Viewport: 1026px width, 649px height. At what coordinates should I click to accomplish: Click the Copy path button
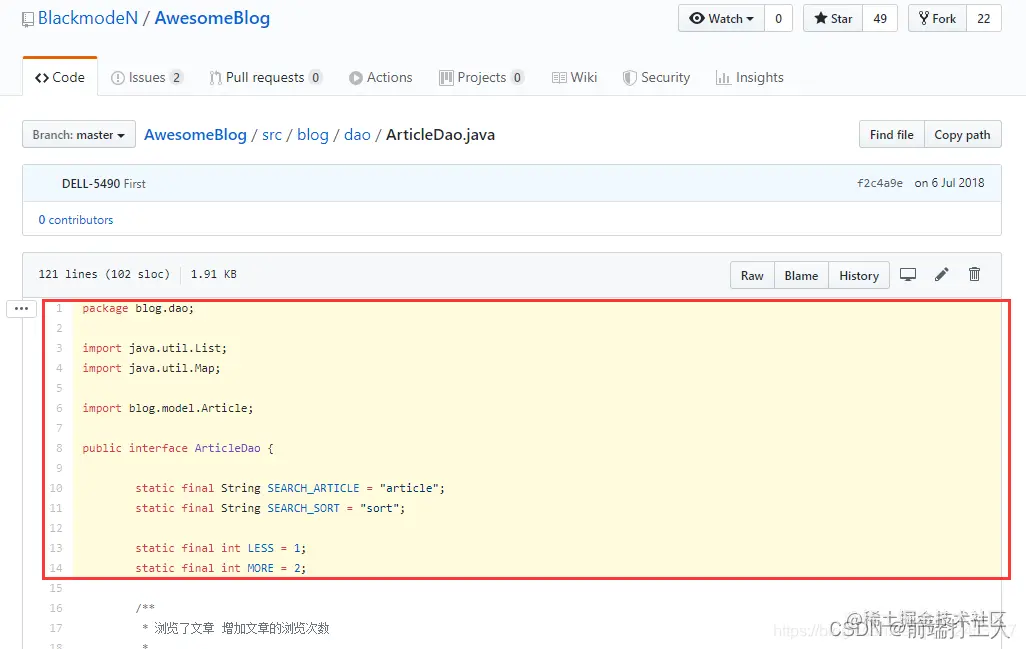[962, 134]
